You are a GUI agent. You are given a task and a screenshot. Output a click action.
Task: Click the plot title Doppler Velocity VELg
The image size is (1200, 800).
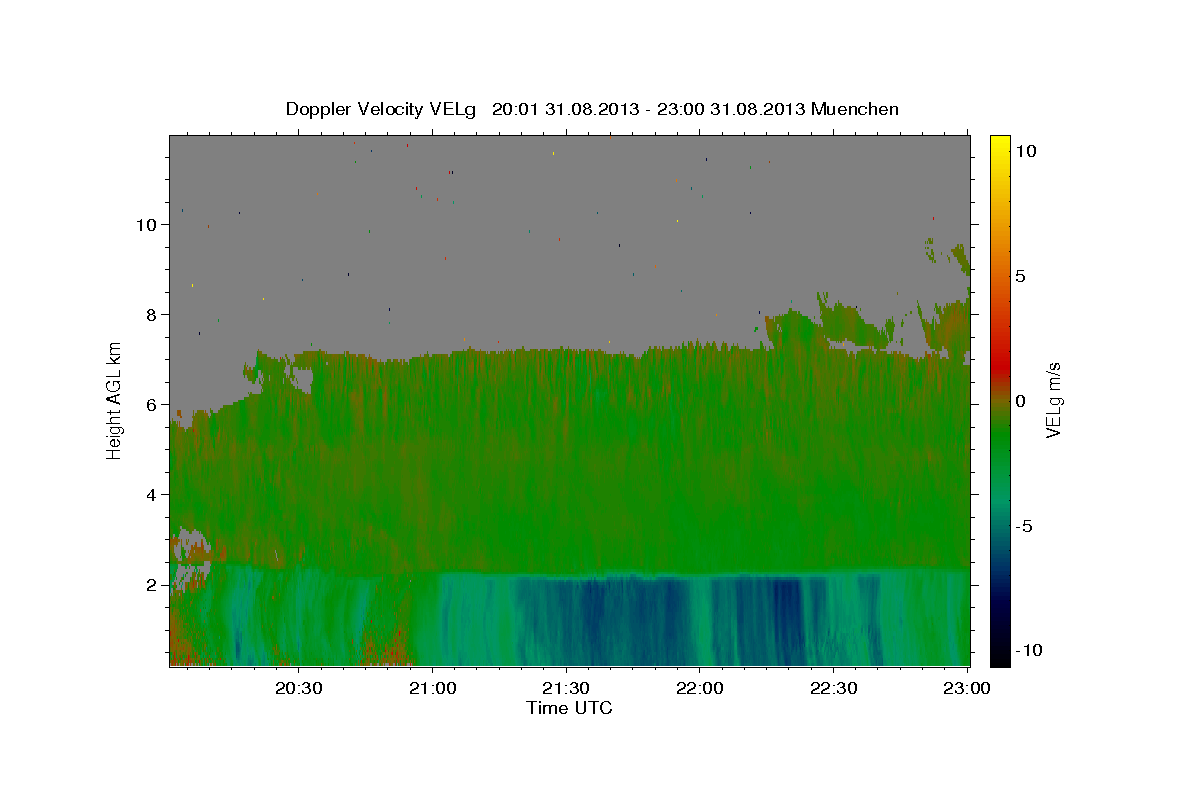(592, 109)
